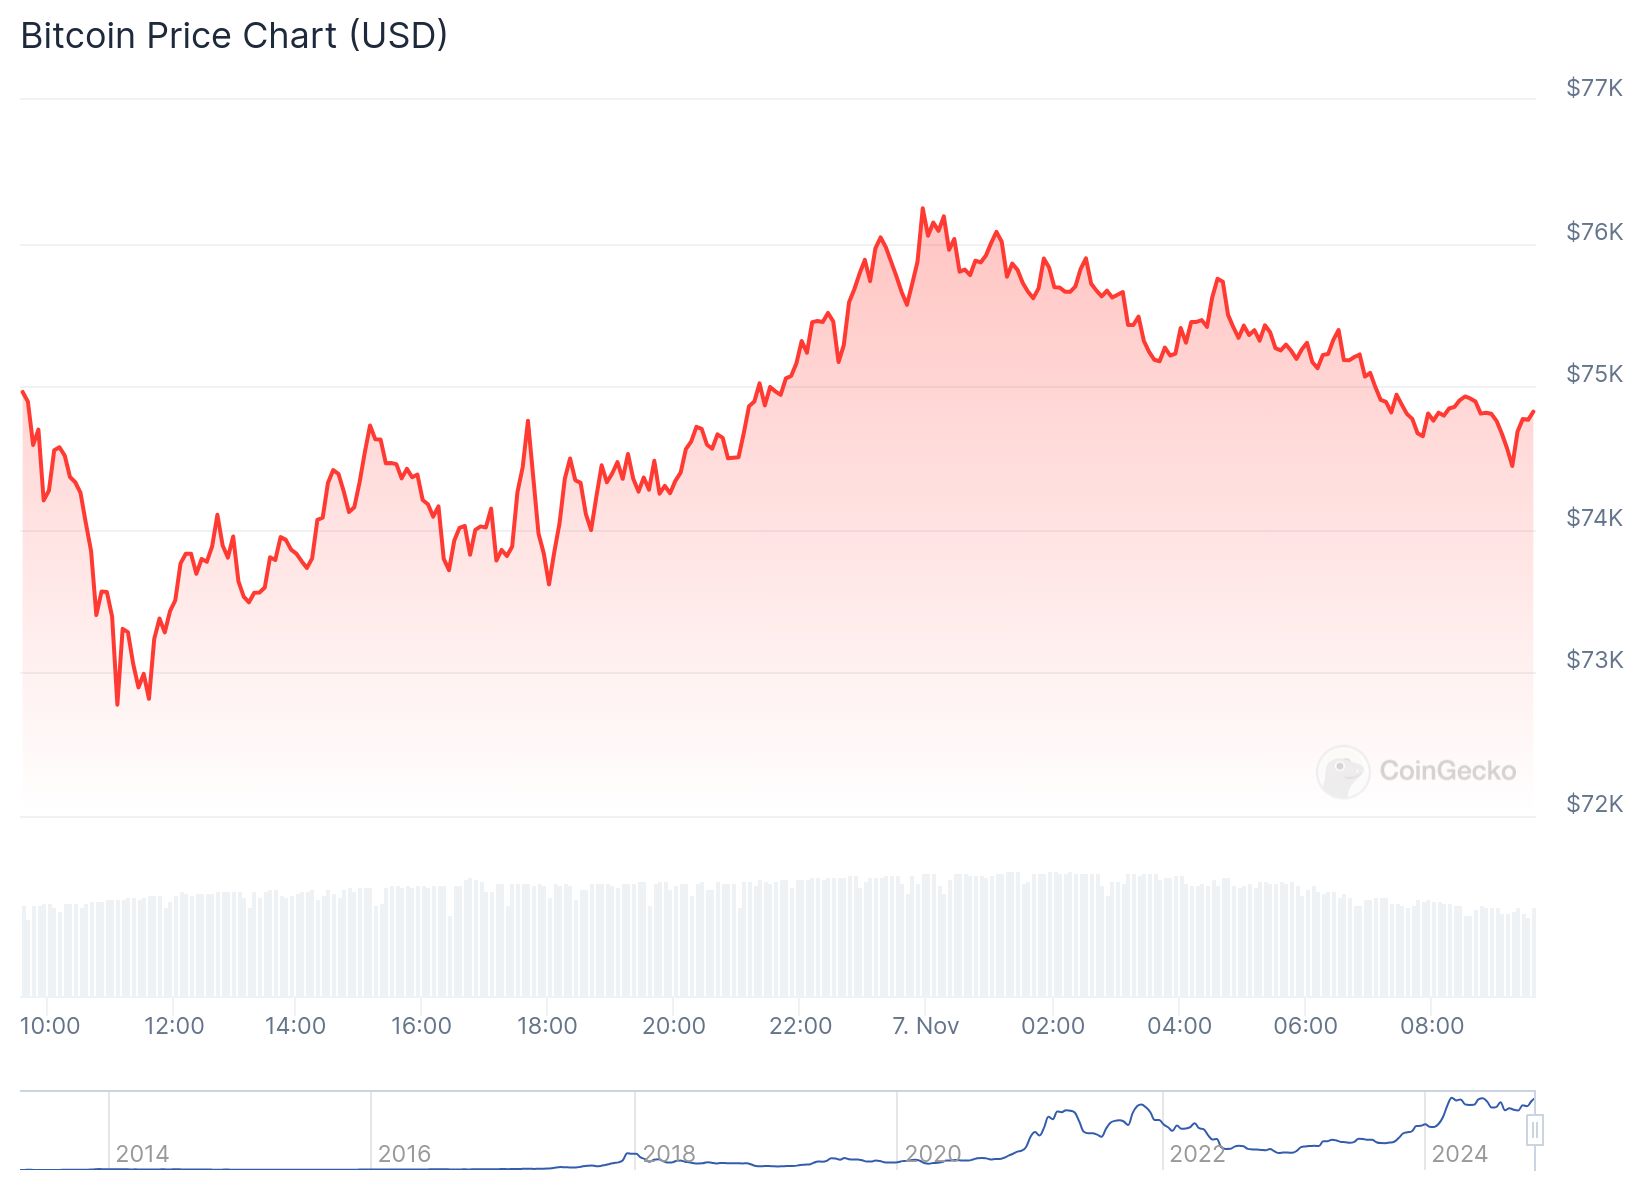Click the 22:00 time axis label
The height and width of the screenshot is (1200, 1644).
pyautogui.click(x=800, y=1026)
